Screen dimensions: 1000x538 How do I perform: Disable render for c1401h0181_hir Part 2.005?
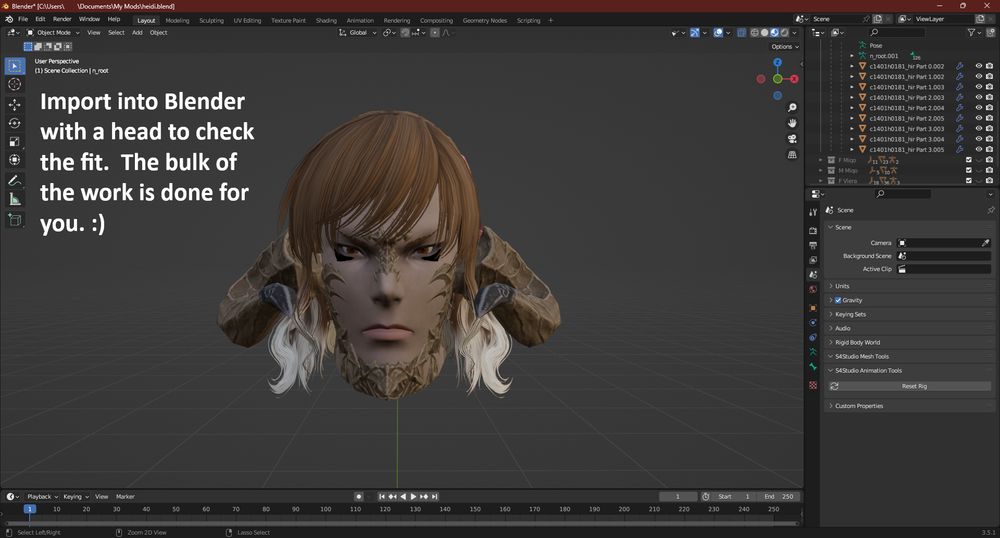(989, 119)
